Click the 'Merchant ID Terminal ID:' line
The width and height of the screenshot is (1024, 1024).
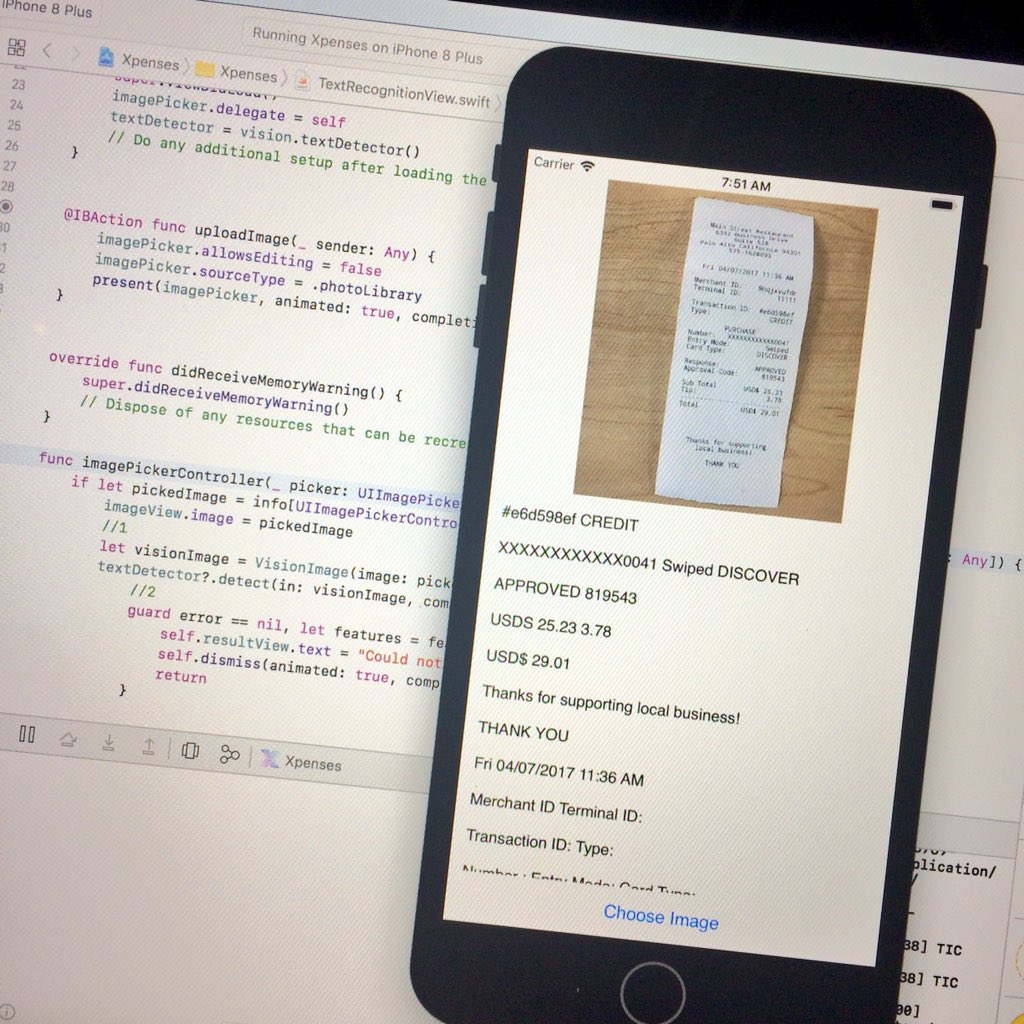[x=556, y=807]
